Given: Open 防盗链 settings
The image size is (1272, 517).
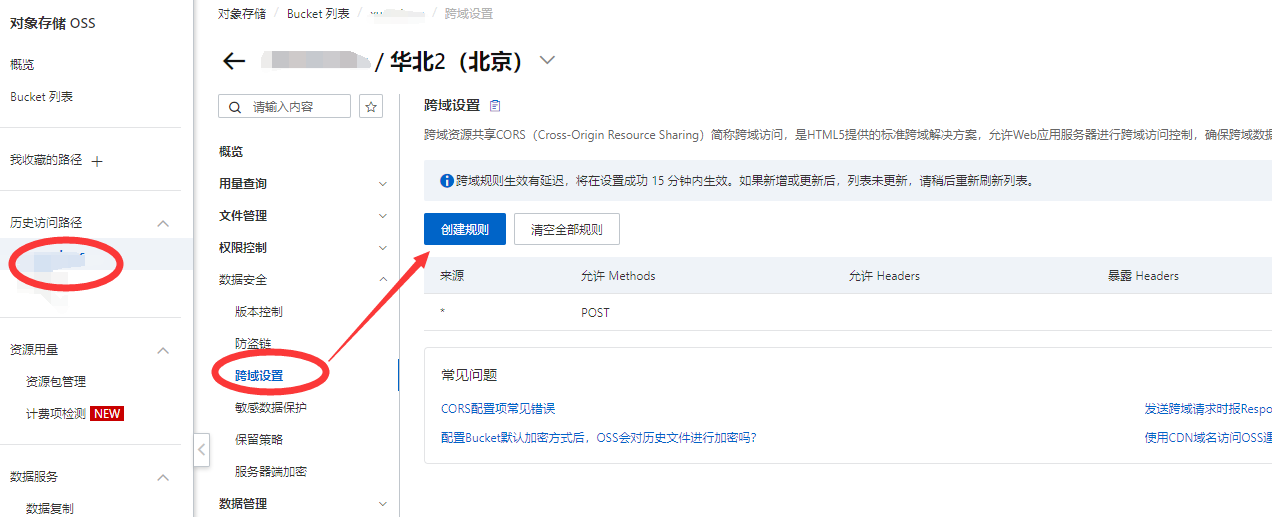Looking at the screenshot, I should (x=253, y=343).
